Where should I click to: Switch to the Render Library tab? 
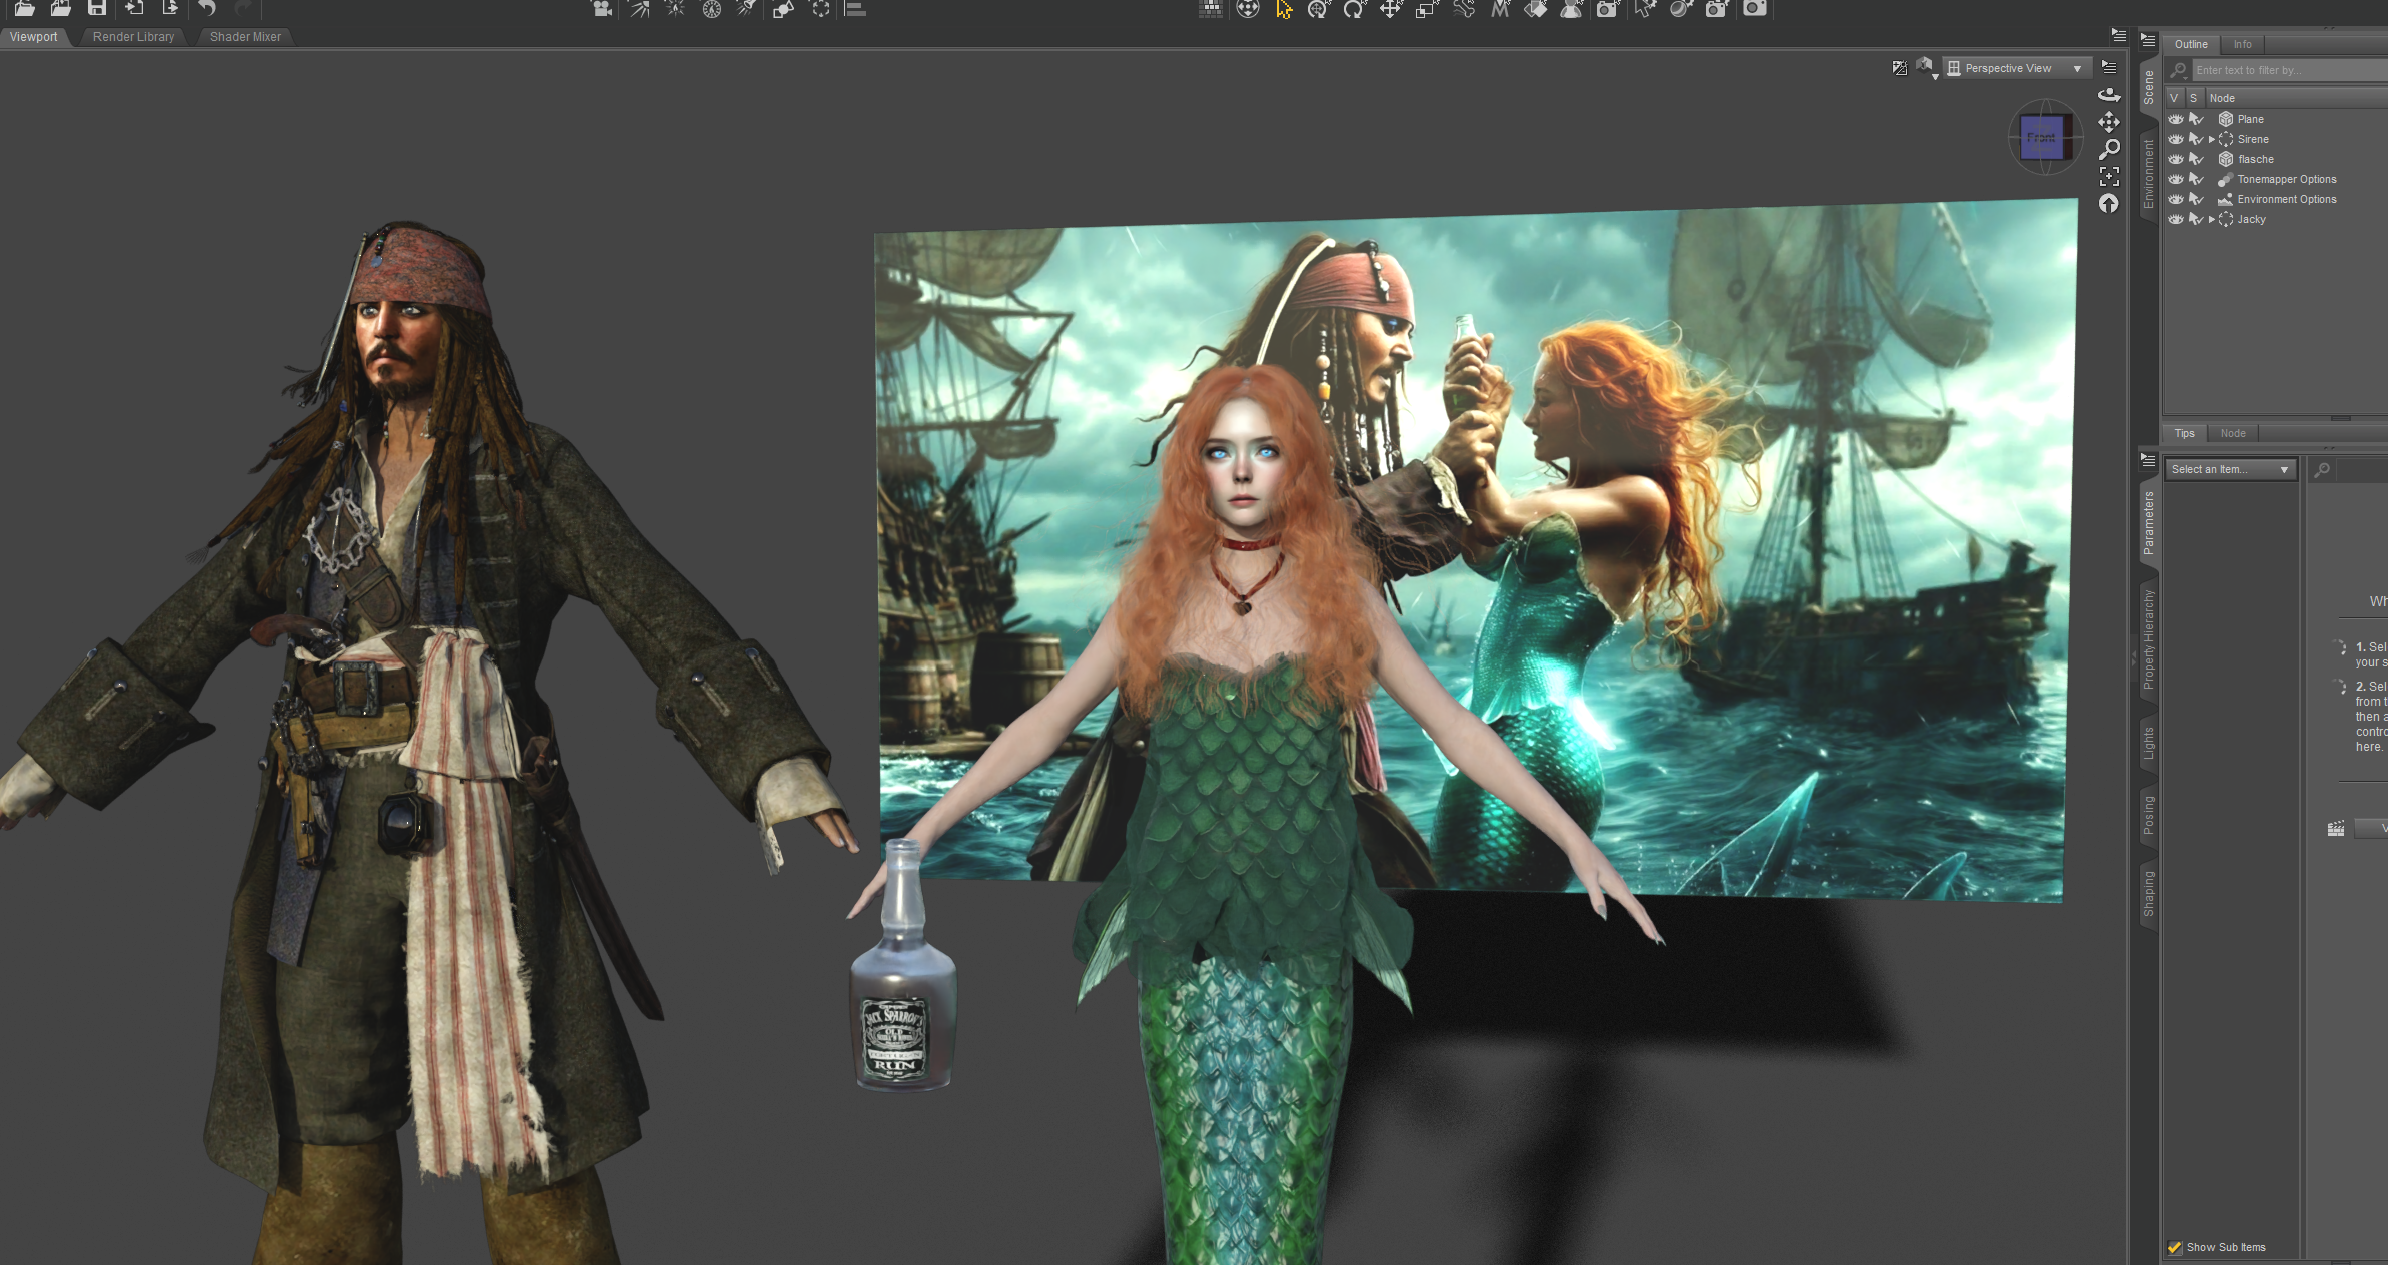pos(133,37)
